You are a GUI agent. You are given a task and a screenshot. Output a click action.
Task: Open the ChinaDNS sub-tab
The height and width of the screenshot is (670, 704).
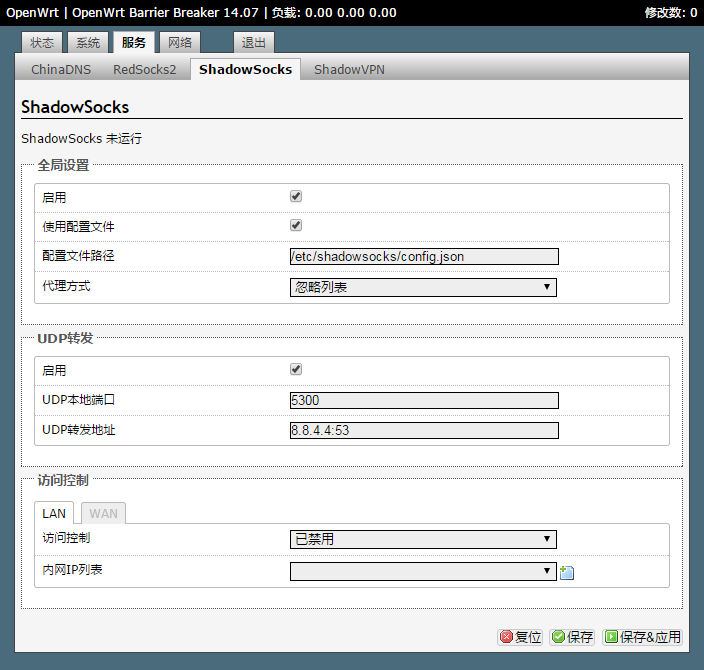[x=61, y=70]
